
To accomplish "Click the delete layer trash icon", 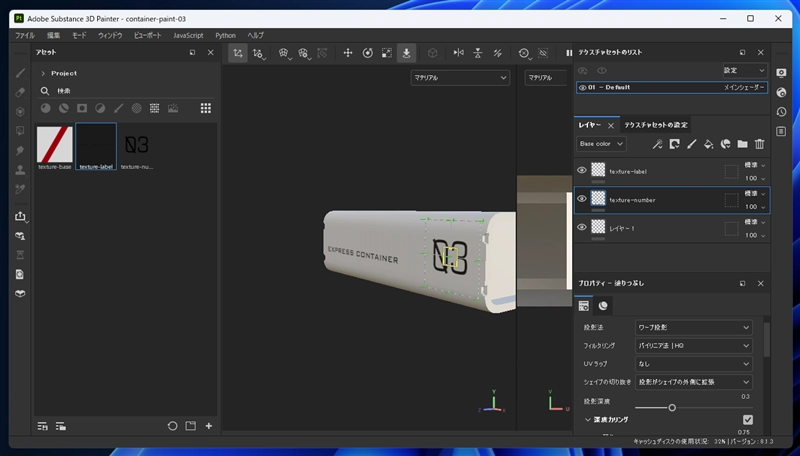I will pos(759,144).
